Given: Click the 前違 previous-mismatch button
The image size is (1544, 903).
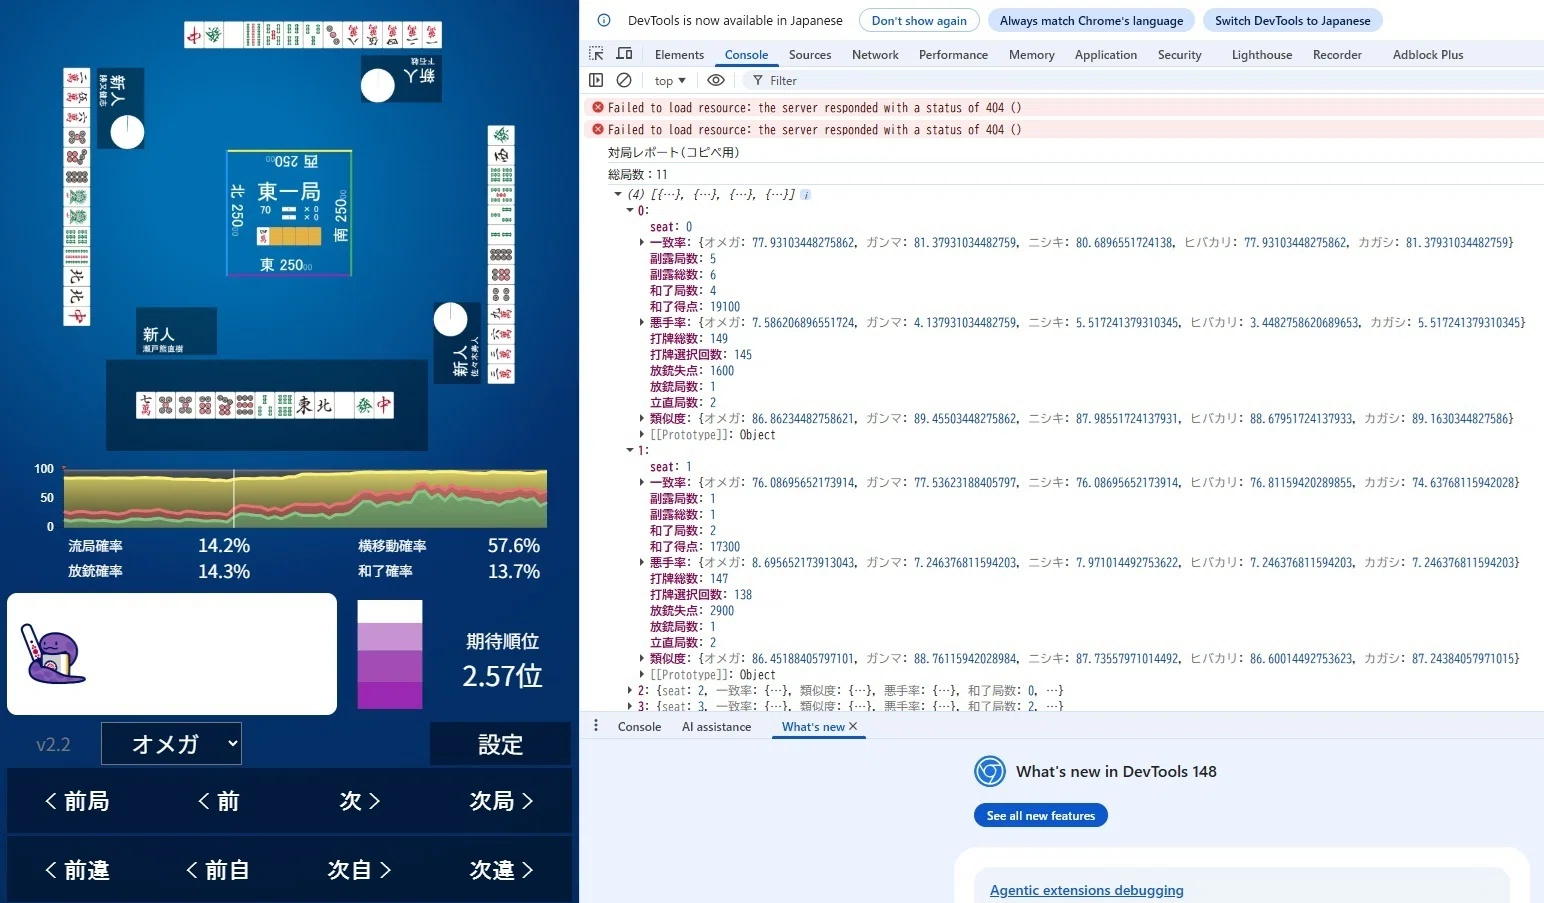Looking at the screenshot, I should (x=78, y=870).
